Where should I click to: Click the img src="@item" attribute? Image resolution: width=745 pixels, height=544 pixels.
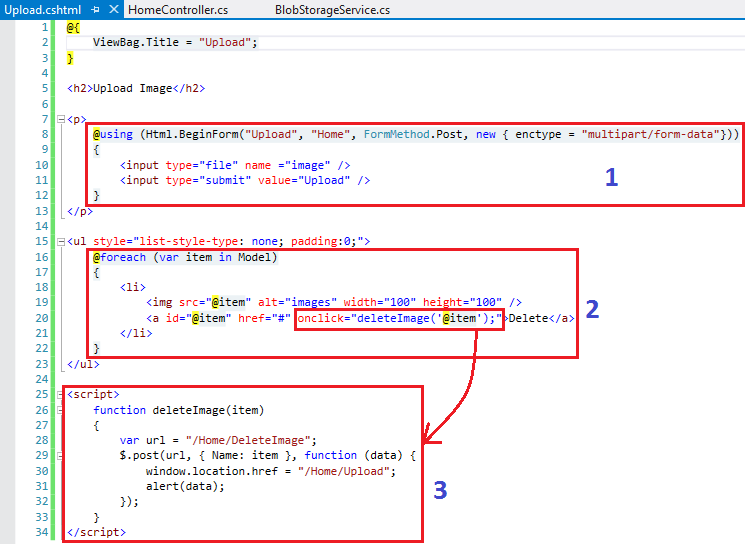(x=215, y=302)
